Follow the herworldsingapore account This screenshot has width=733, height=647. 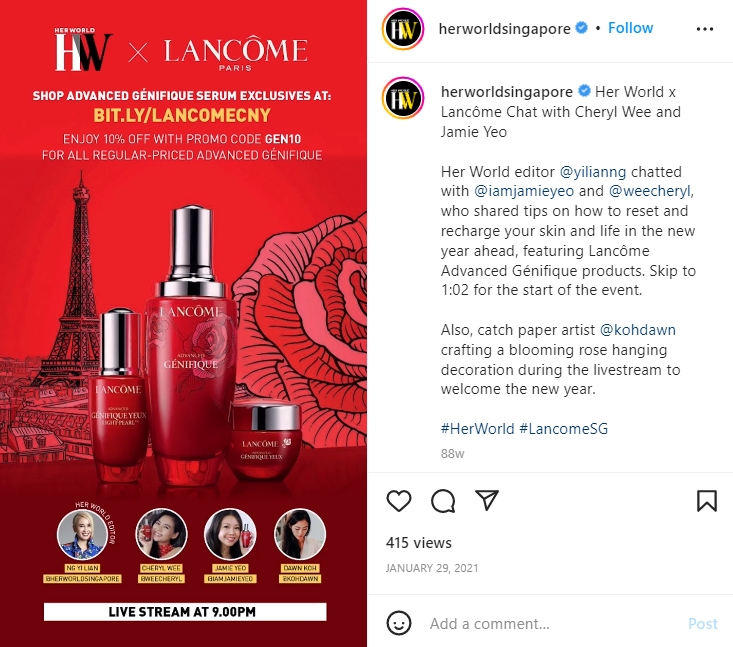pos(630,28)
